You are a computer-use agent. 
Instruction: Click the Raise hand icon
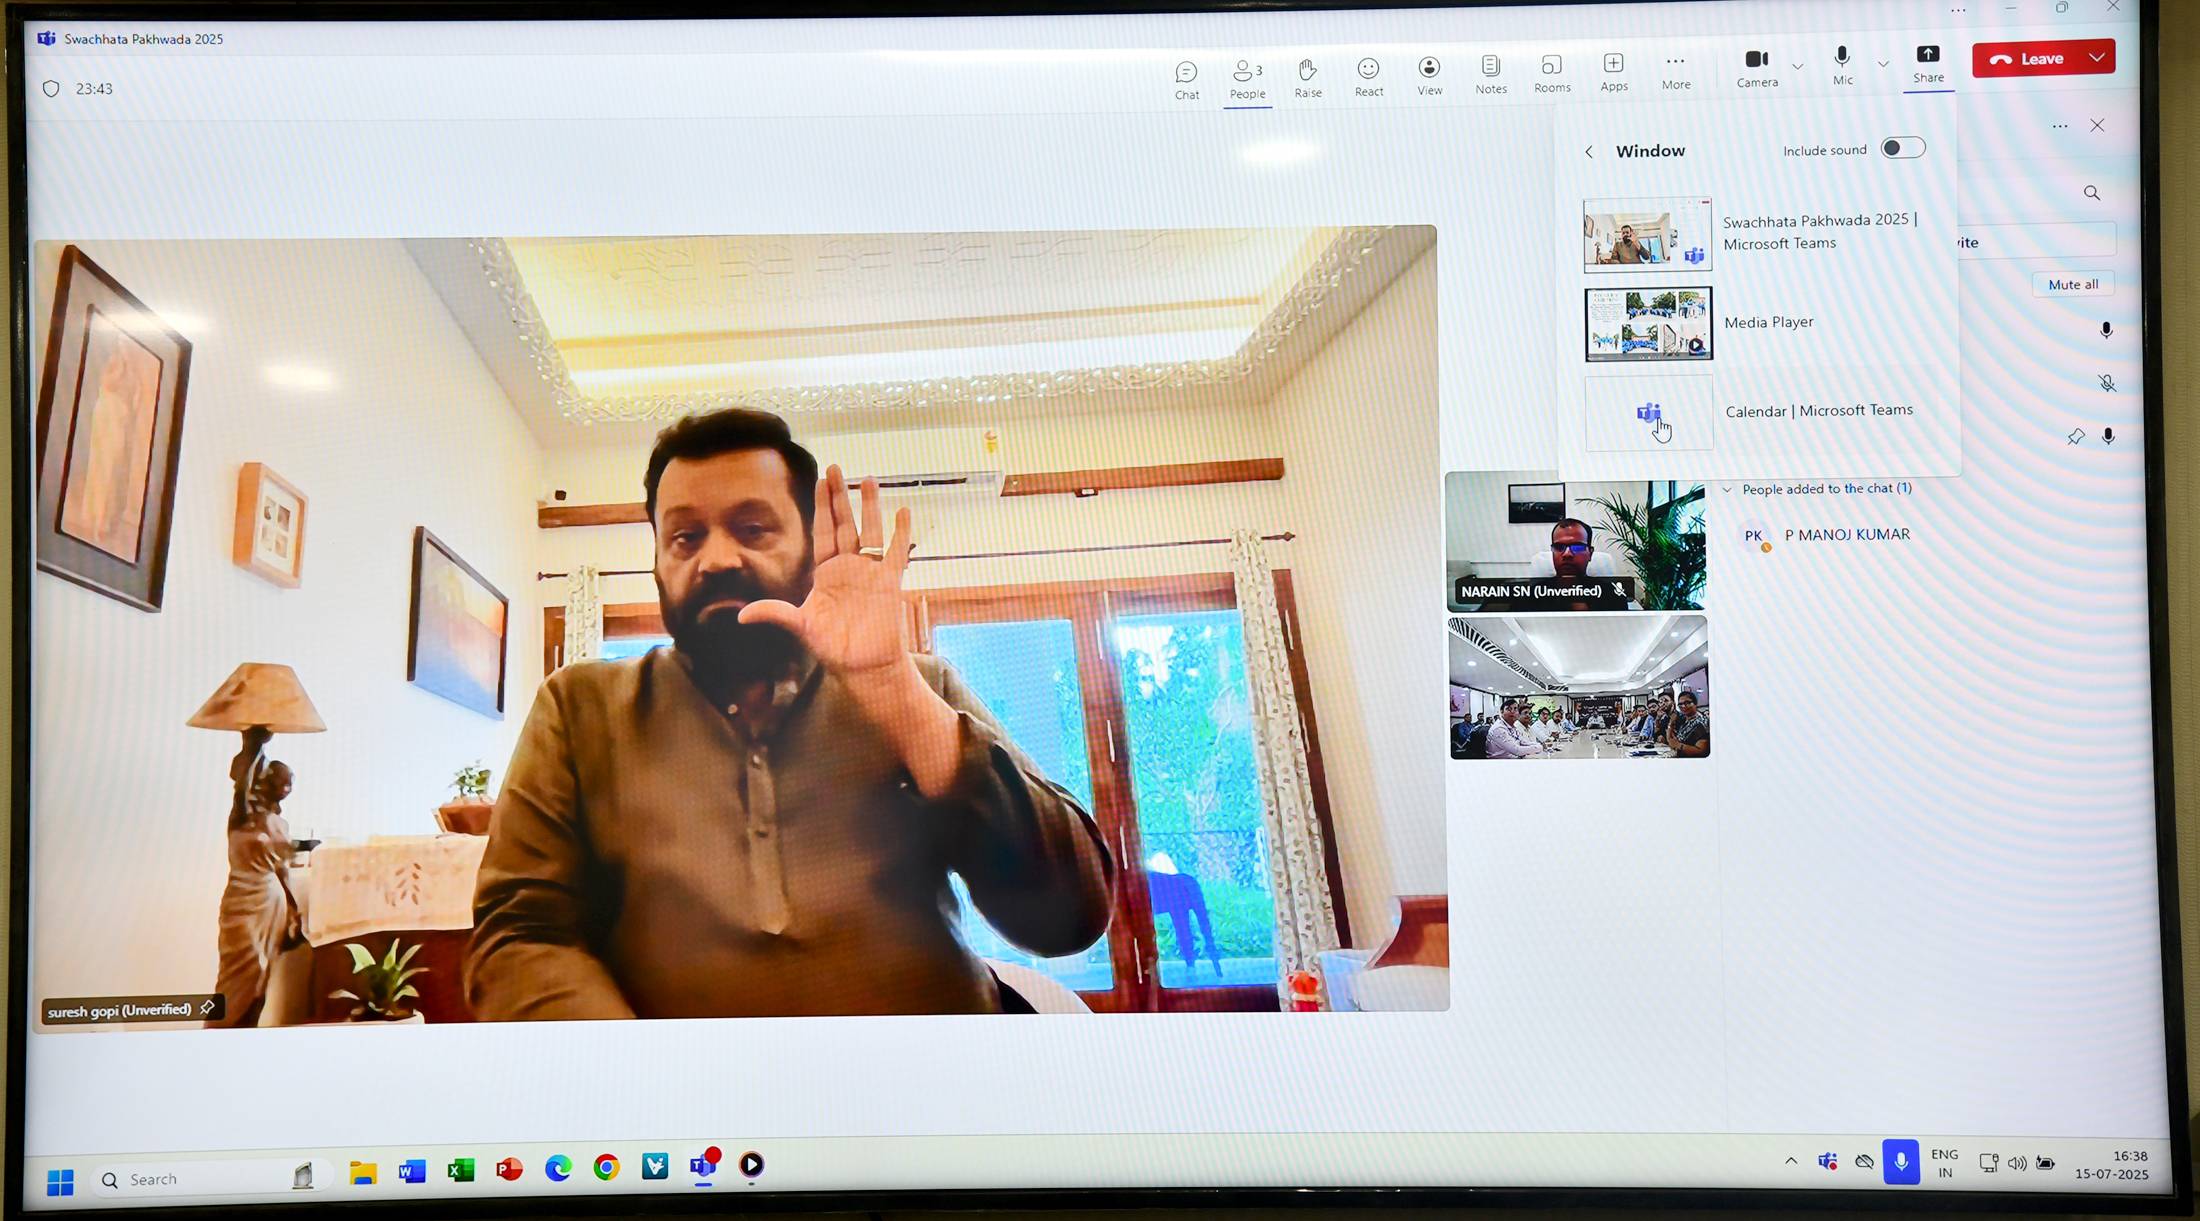click(x=1307, y=69)
